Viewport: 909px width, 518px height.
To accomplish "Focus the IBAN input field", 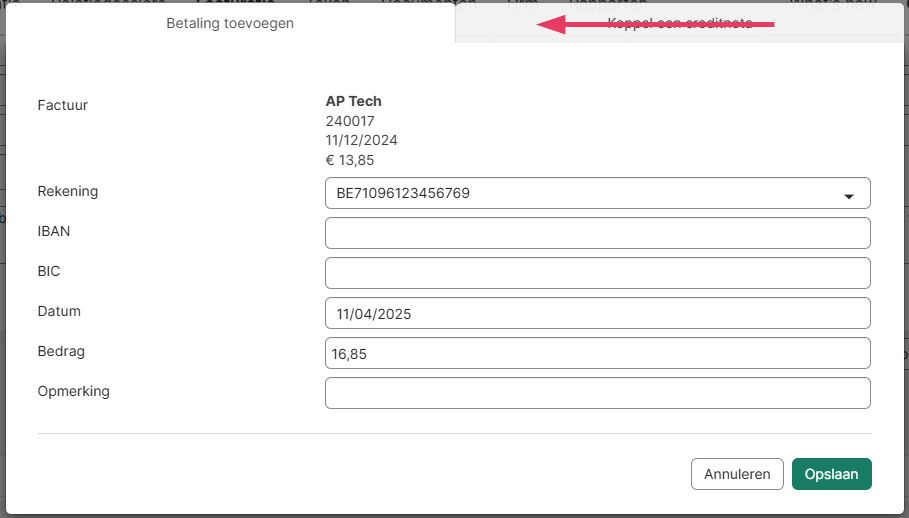I will coord(597,233).
